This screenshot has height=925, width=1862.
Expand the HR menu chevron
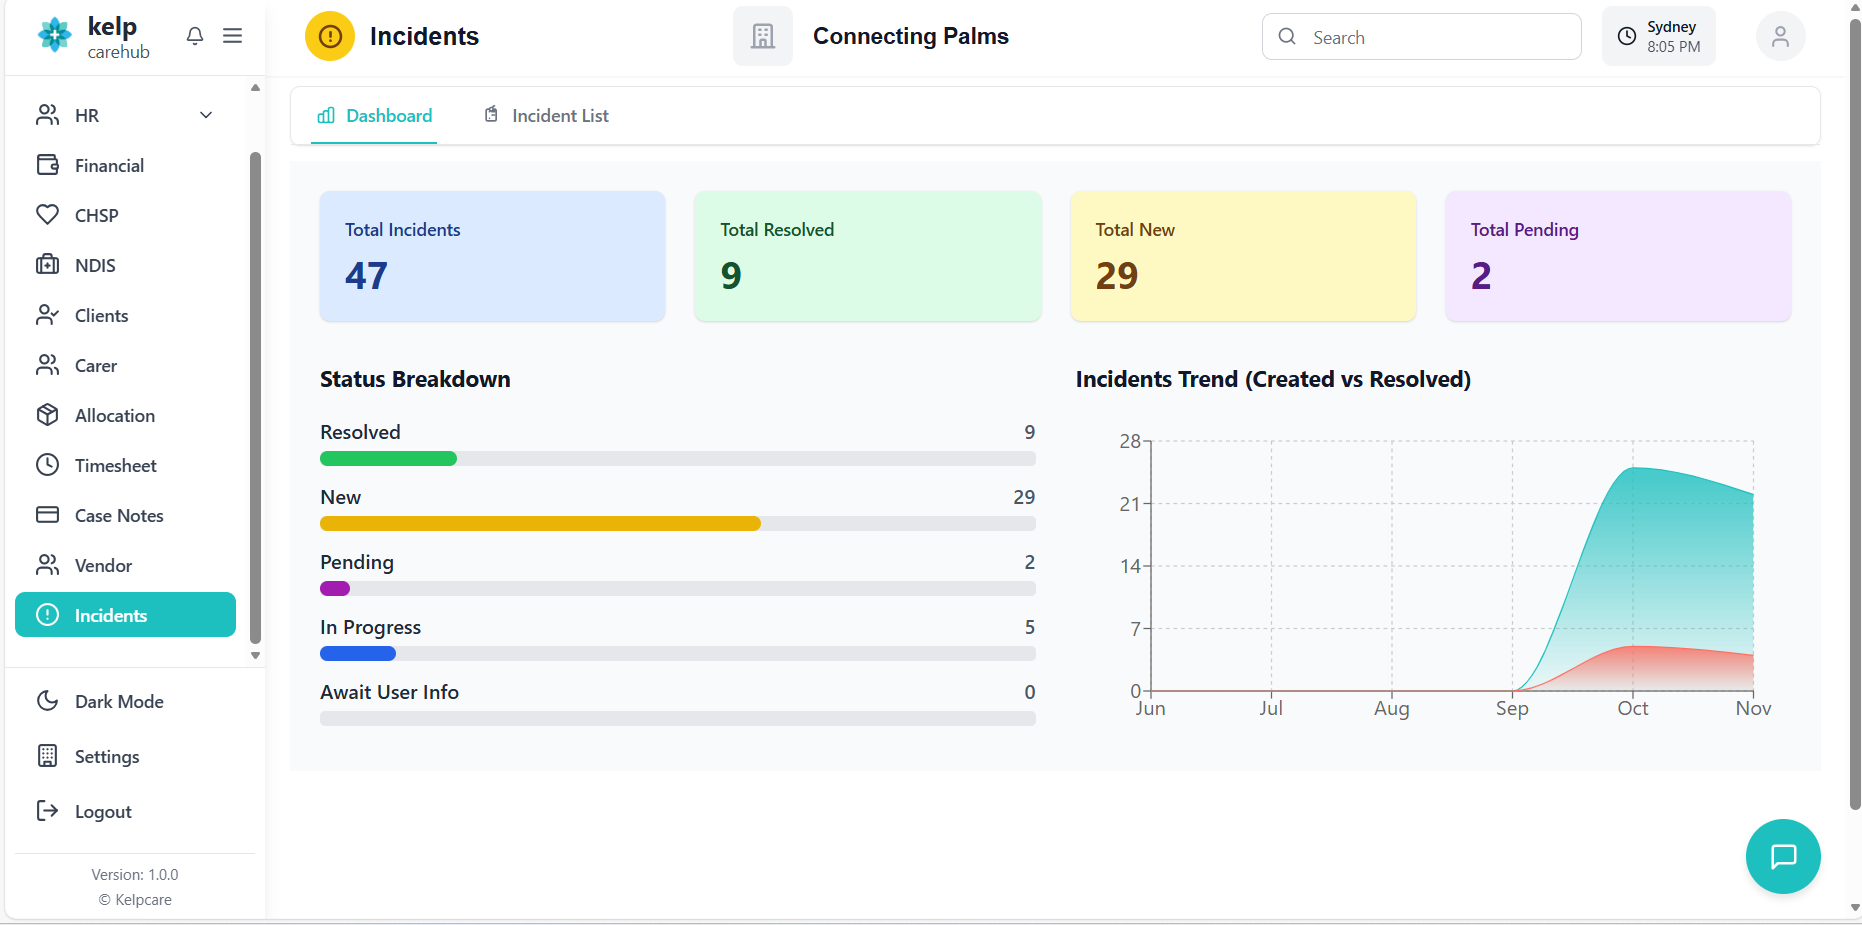coord(206,115)
